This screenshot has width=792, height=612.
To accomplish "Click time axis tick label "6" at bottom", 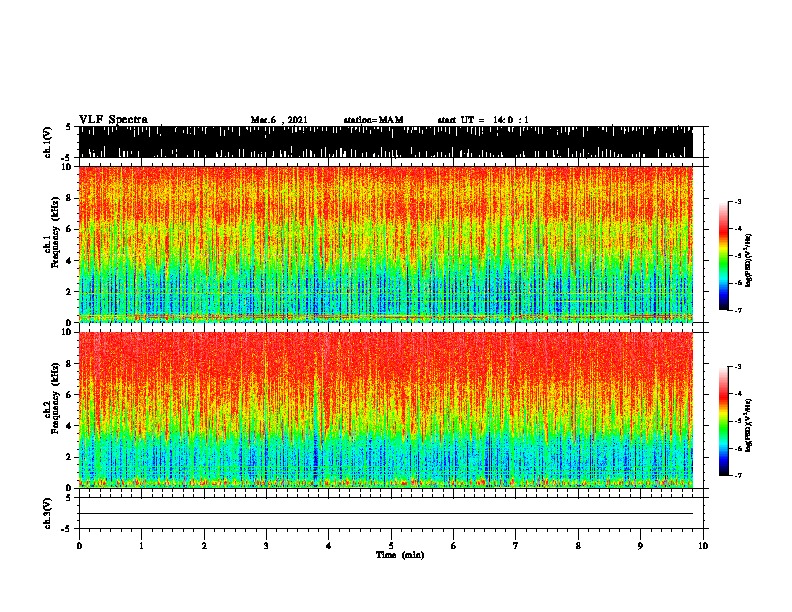I will (453, 545).
